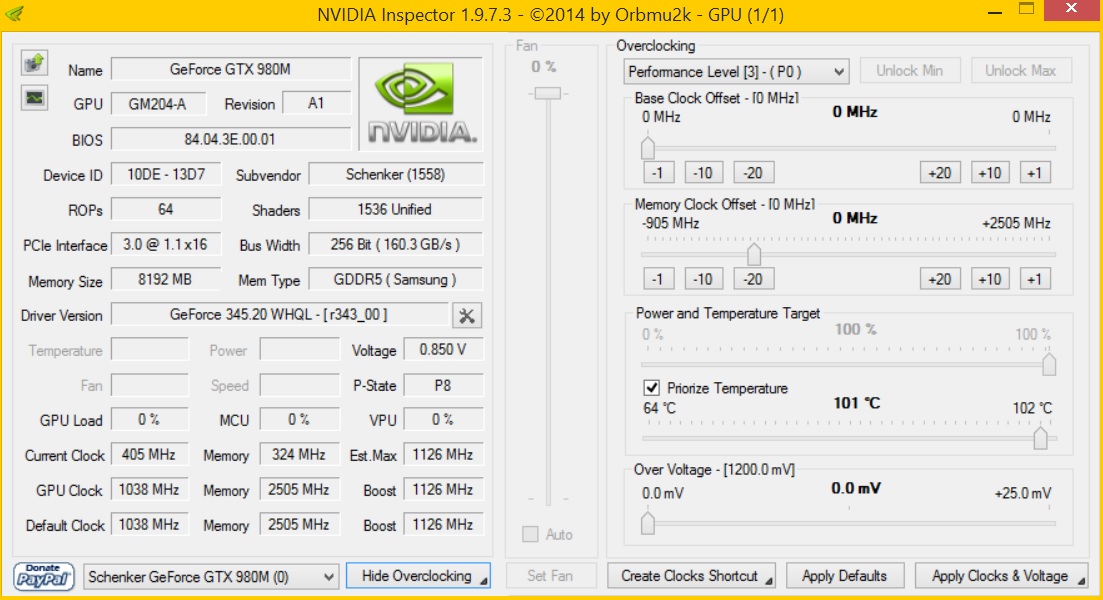Click the Driver Version field
The image size is (1103, 600).
point(279,314)
